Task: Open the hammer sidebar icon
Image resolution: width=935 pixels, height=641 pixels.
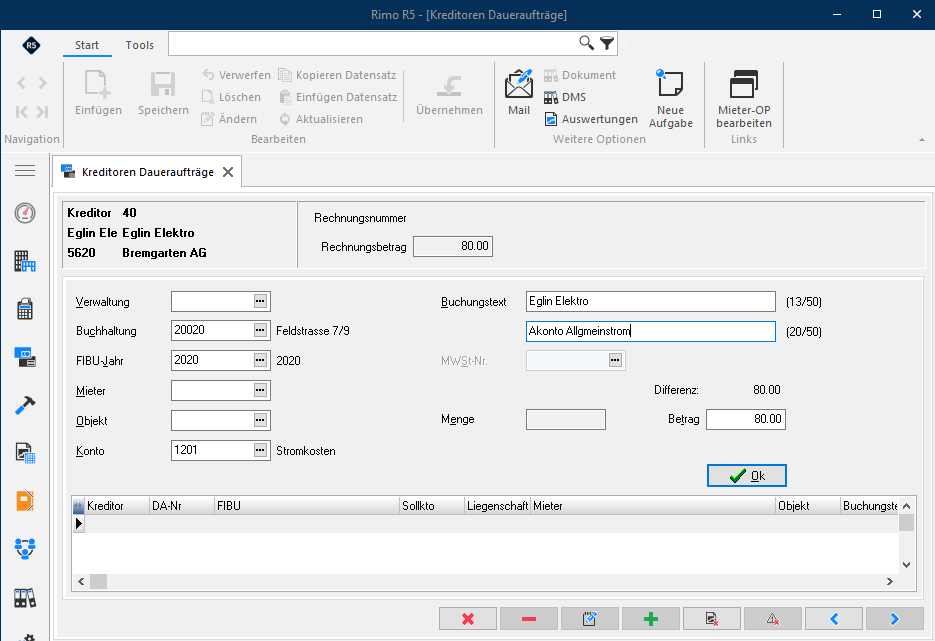Action: [x=25, y=405]
